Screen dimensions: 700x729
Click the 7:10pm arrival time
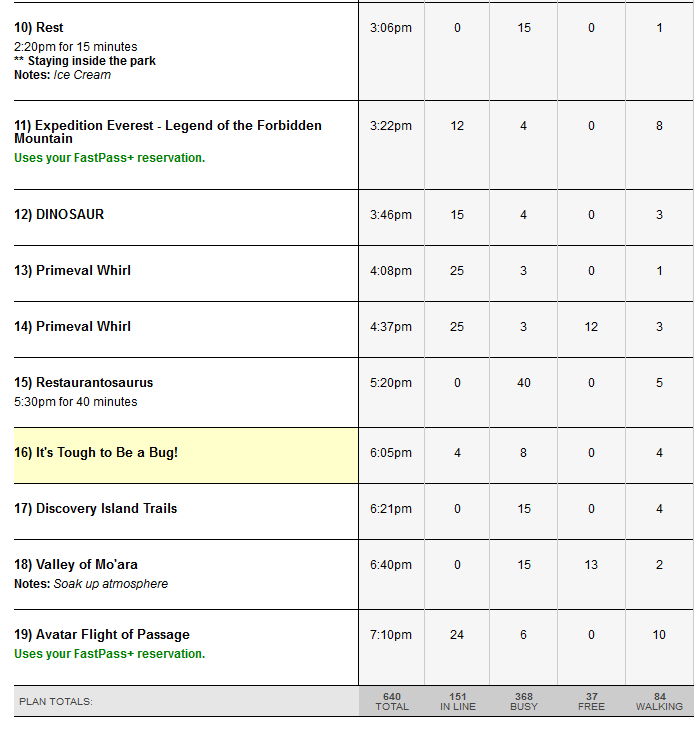pos(391,635)
